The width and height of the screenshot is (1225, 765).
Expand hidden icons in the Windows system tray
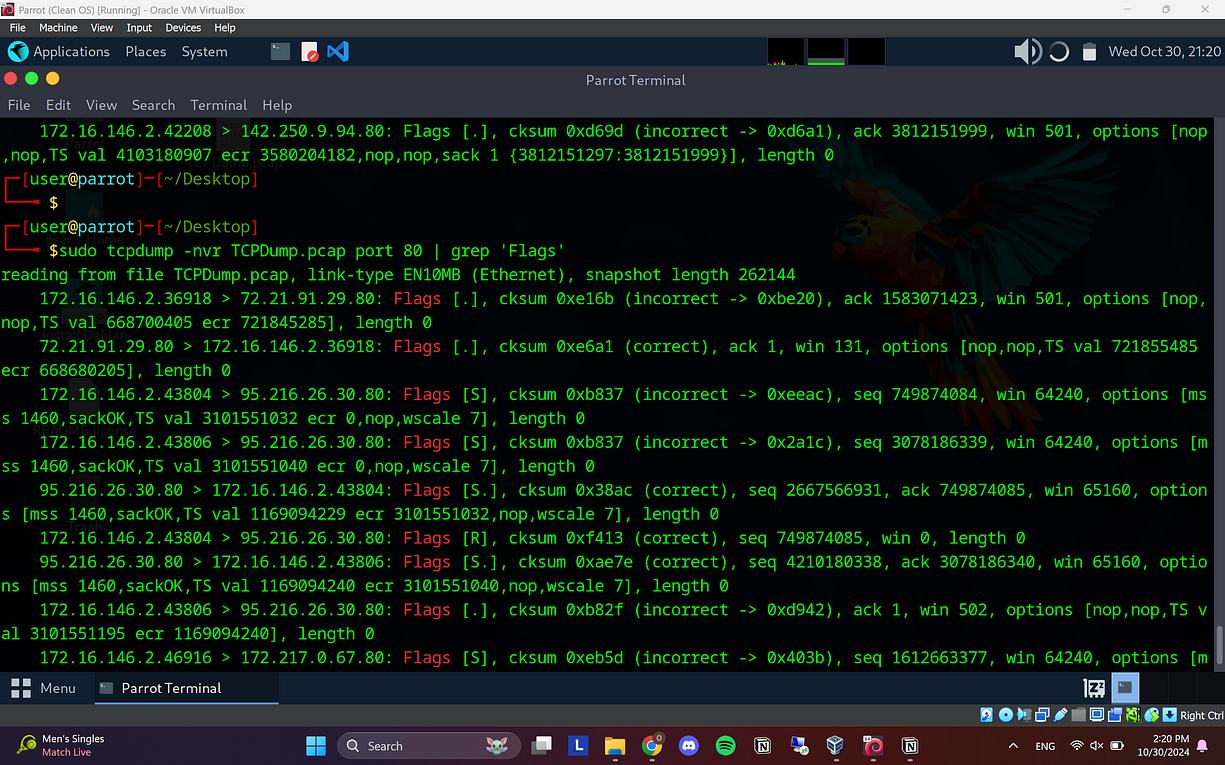coord(1014,745)
